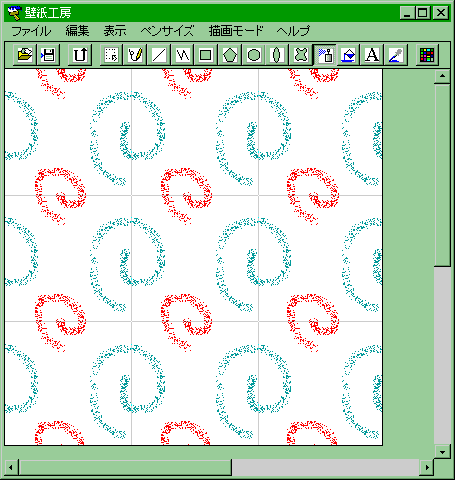The image size is (455, 480).
Task: Pick the pentagon polygon tool
Action: [x=230, y=55]
